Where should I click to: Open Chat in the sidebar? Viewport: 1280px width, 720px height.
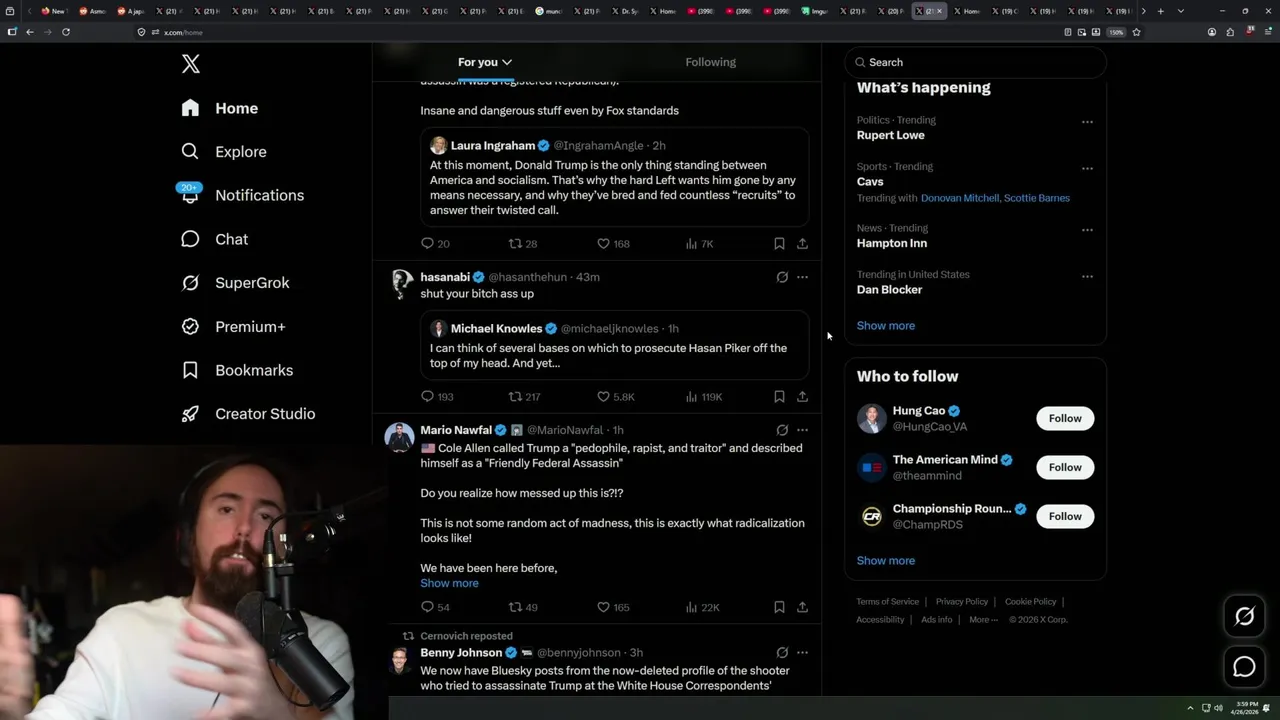pos(214,239)
